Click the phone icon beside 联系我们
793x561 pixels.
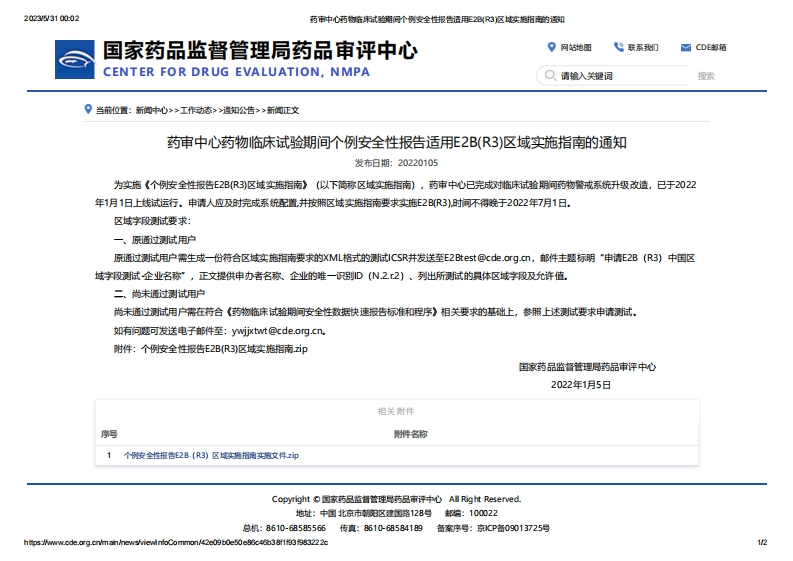[x=618, y=47]
